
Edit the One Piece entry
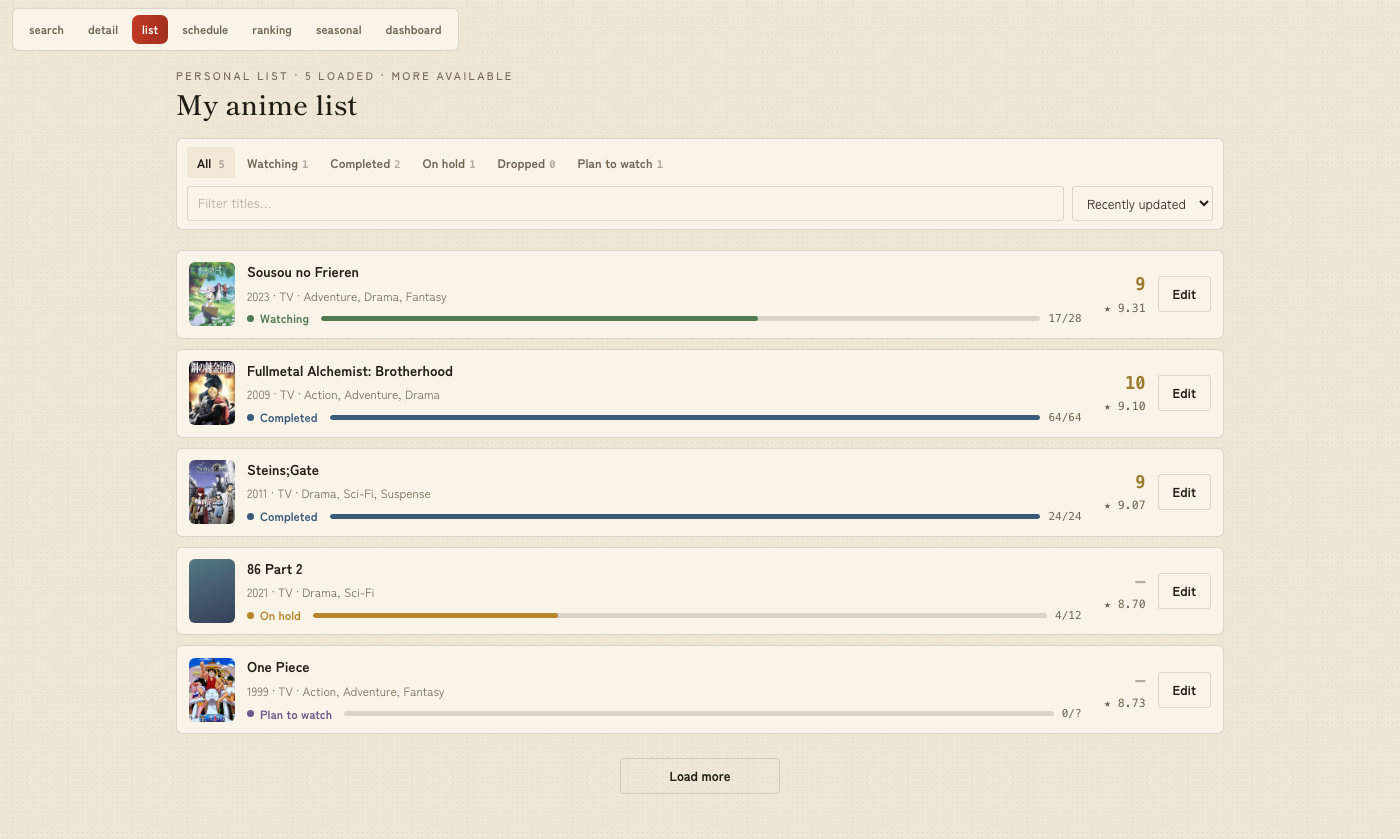(x=1184, y=690)
